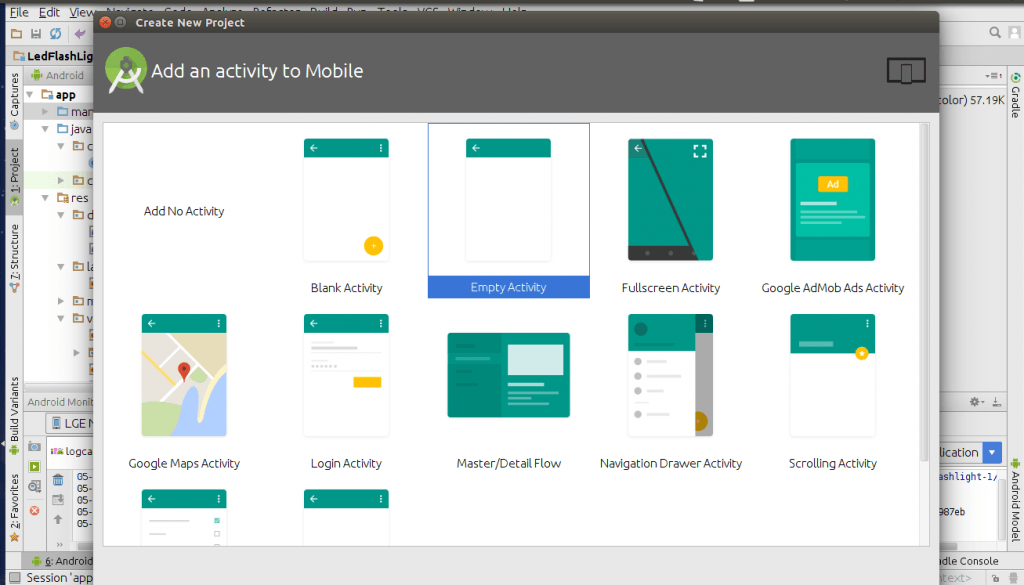
Task: Click the Android Studio logo in dialog header
Action: tap(126, 71)
